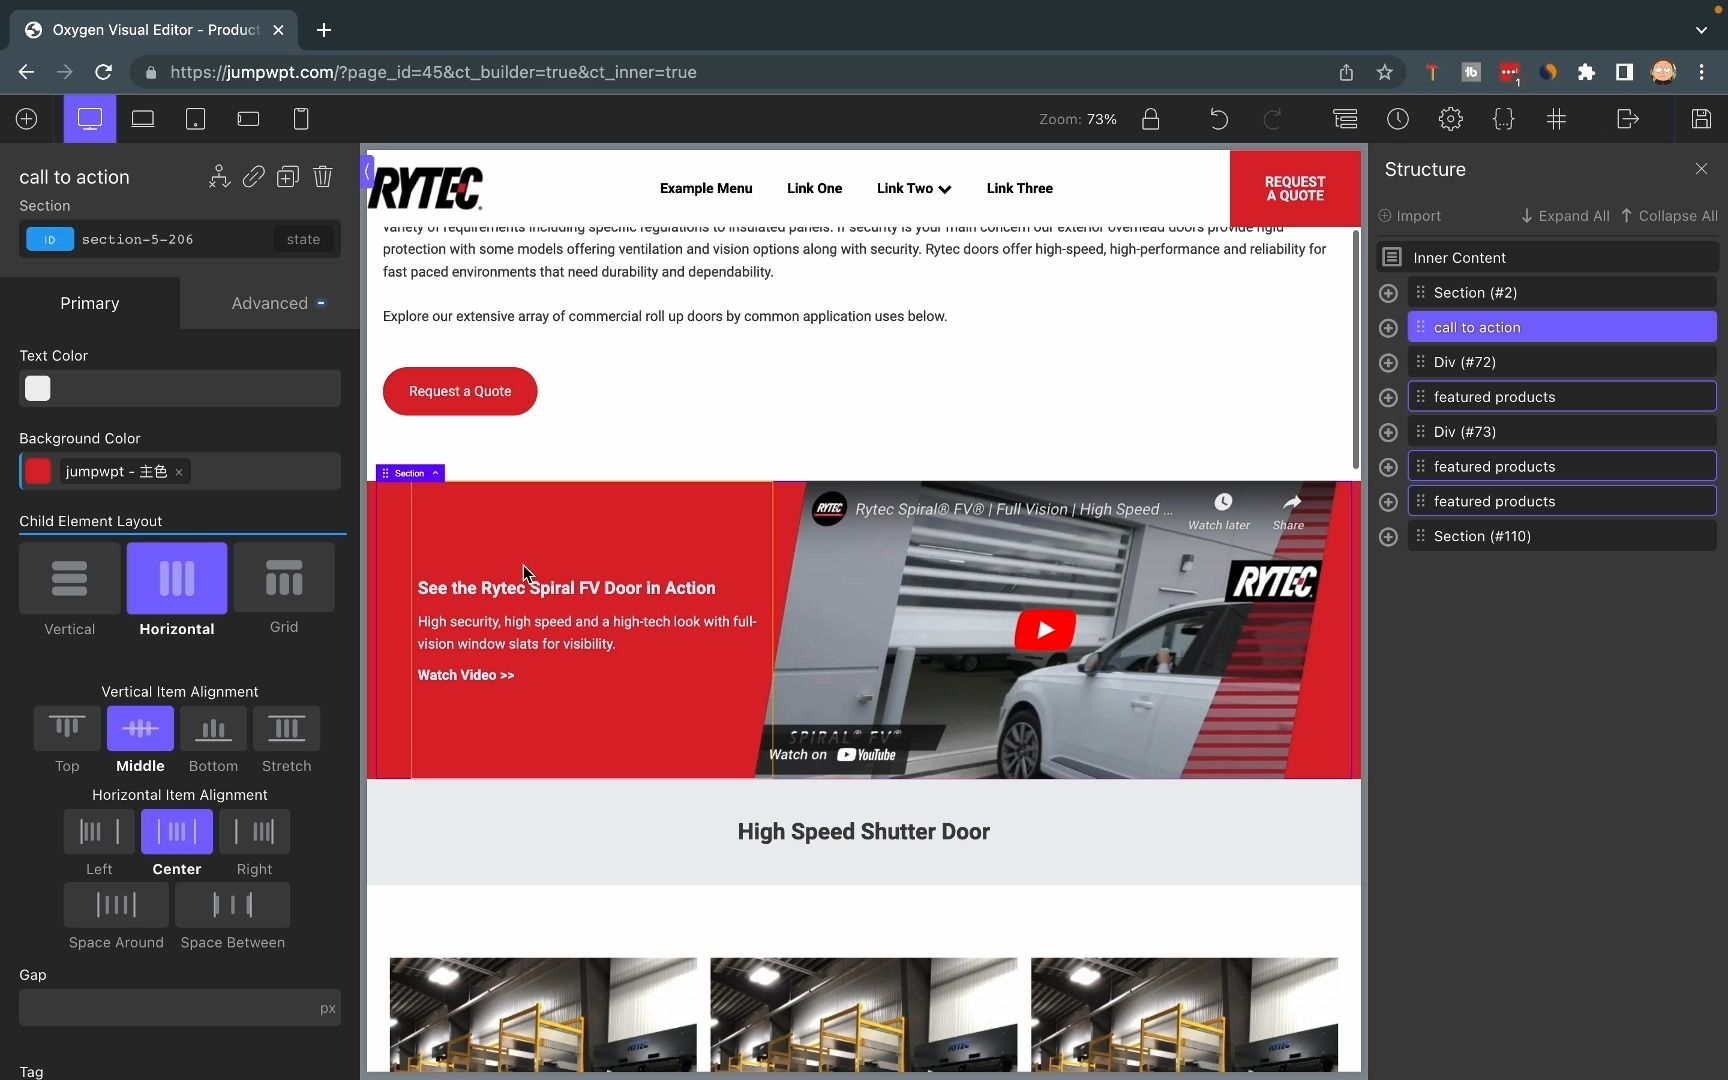Viewport: 1728px width, 1080px height.
Task: Select Inner Content in Structure
Action: point(1548,258)
